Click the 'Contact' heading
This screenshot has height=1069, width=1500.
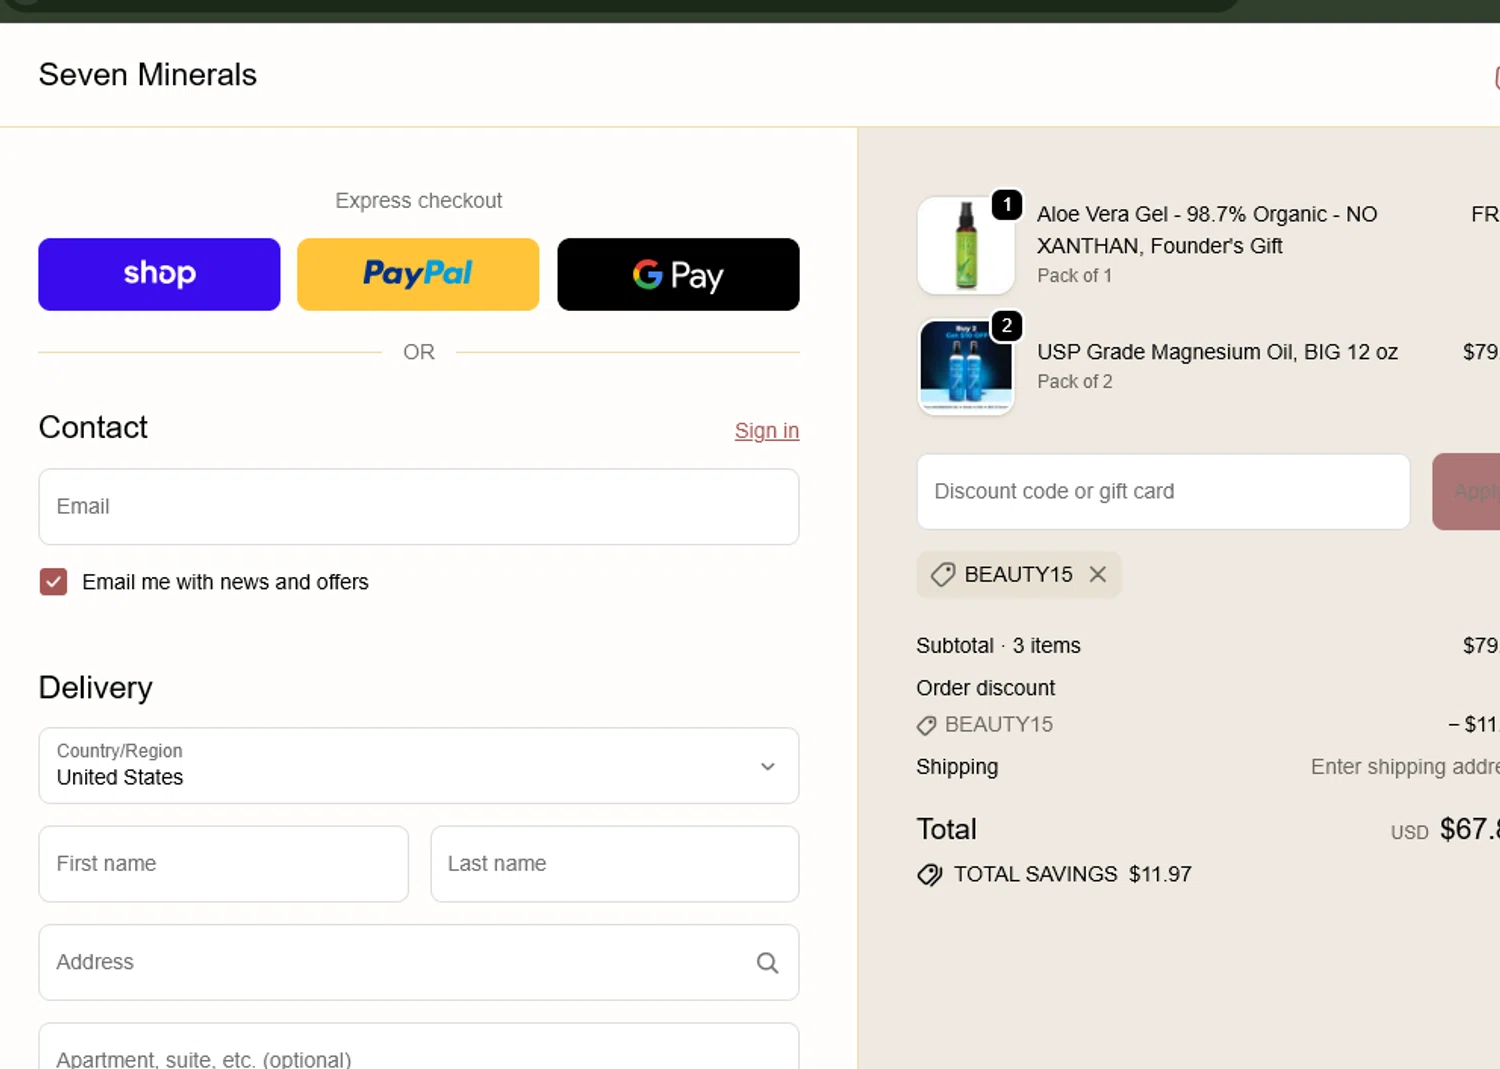point(93,428)
